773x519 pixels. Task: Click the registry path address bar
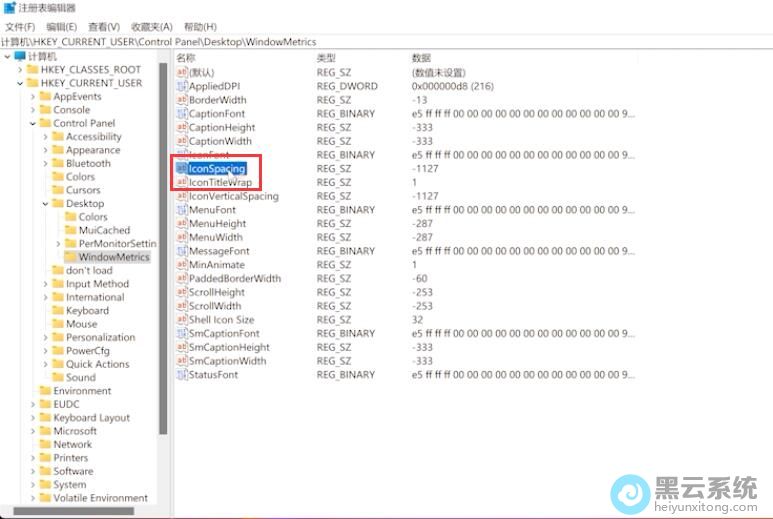pos(386,42)
